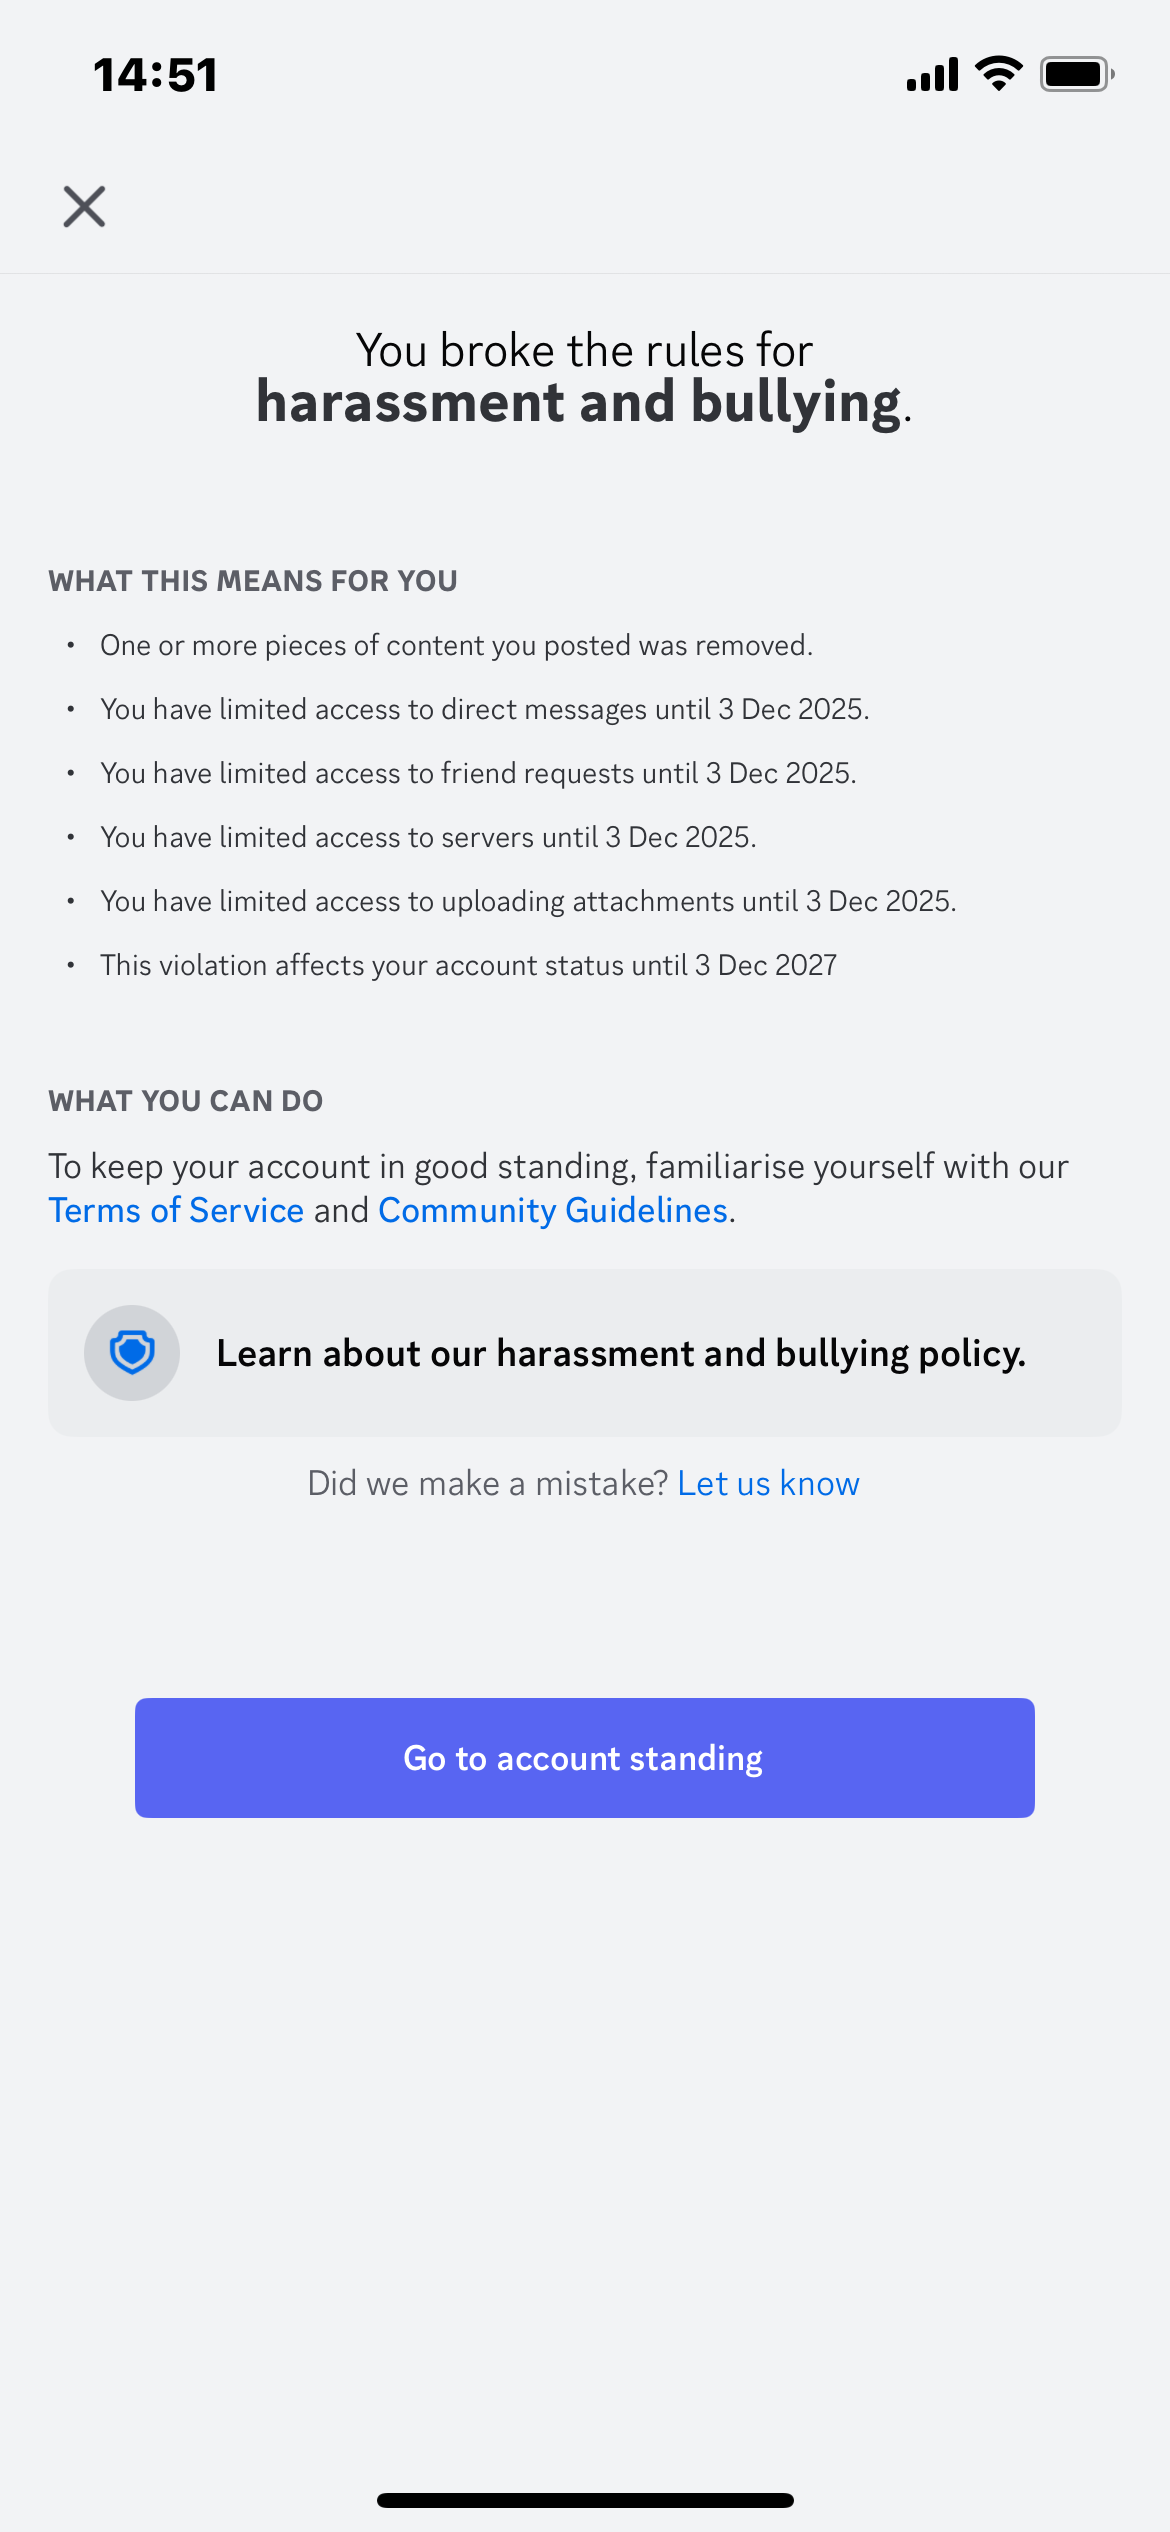Tap the Wi-Fi status icon
1170x2532 pixels.
pyautogui.click(x=999, y=74)
